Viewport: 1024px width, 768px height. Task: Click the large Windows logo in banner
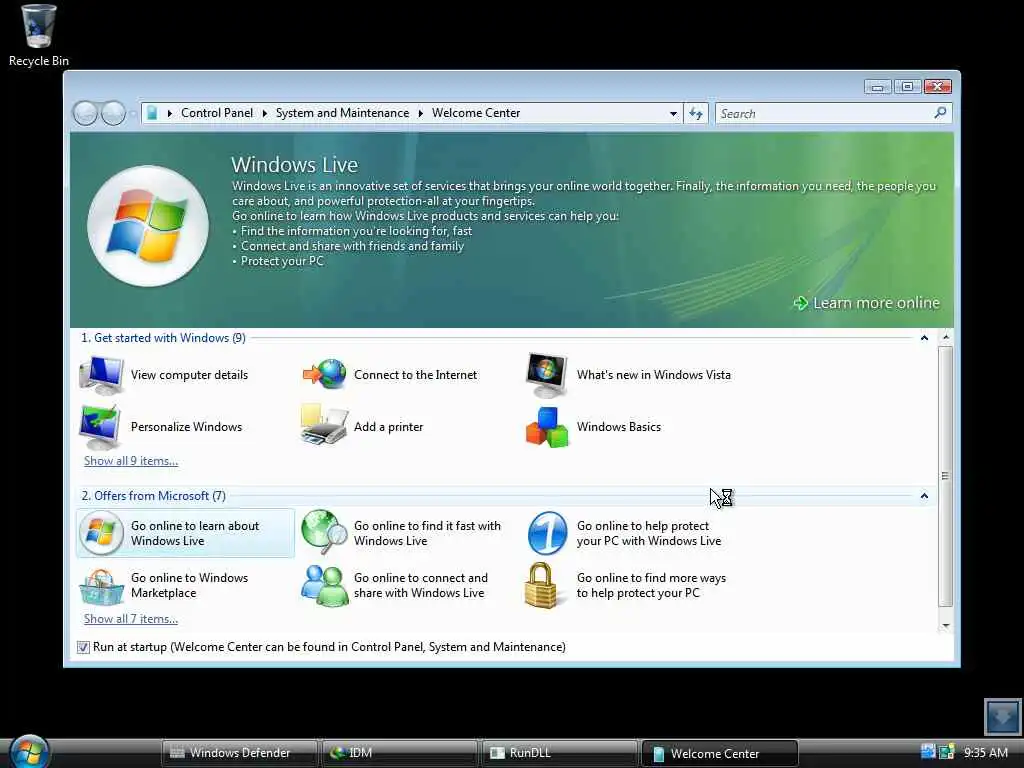coord(148,225)
